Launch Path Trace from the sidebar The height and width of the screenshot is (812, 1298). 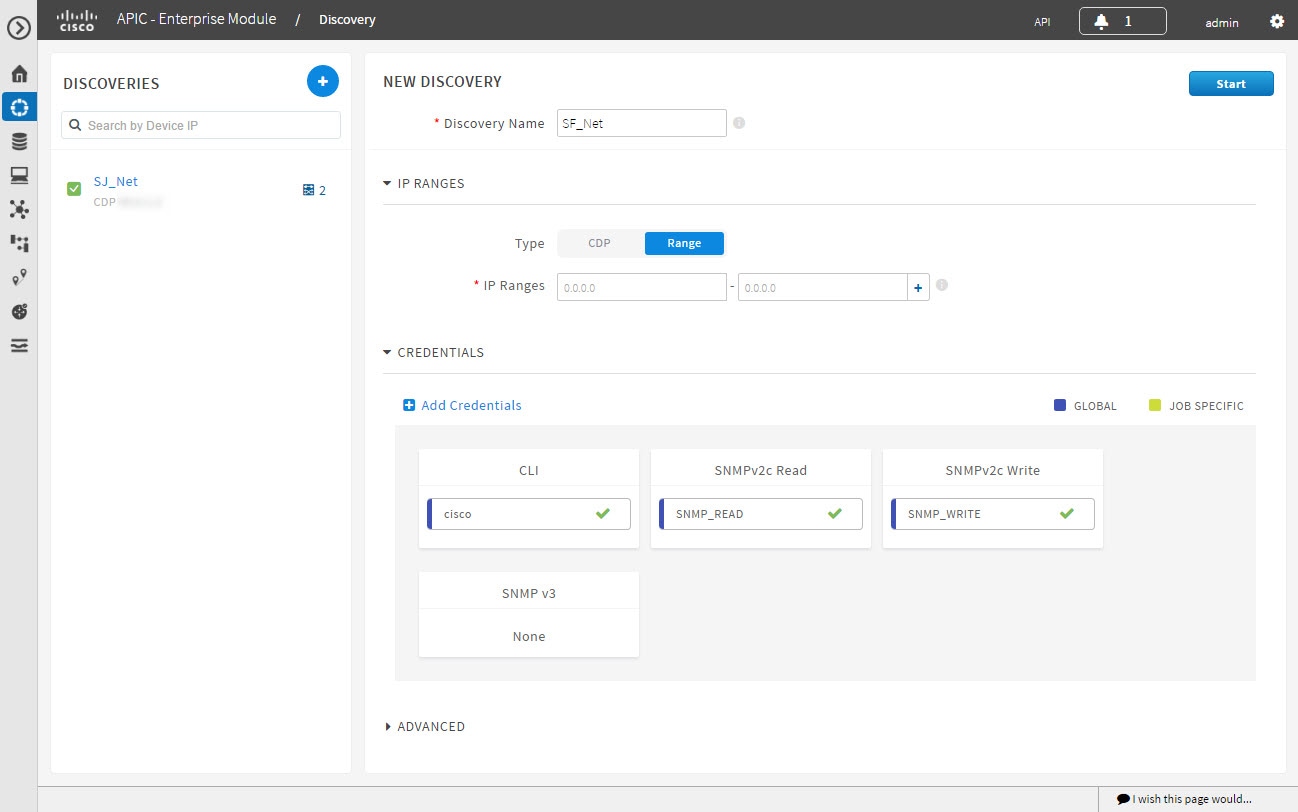click(19, 277)
